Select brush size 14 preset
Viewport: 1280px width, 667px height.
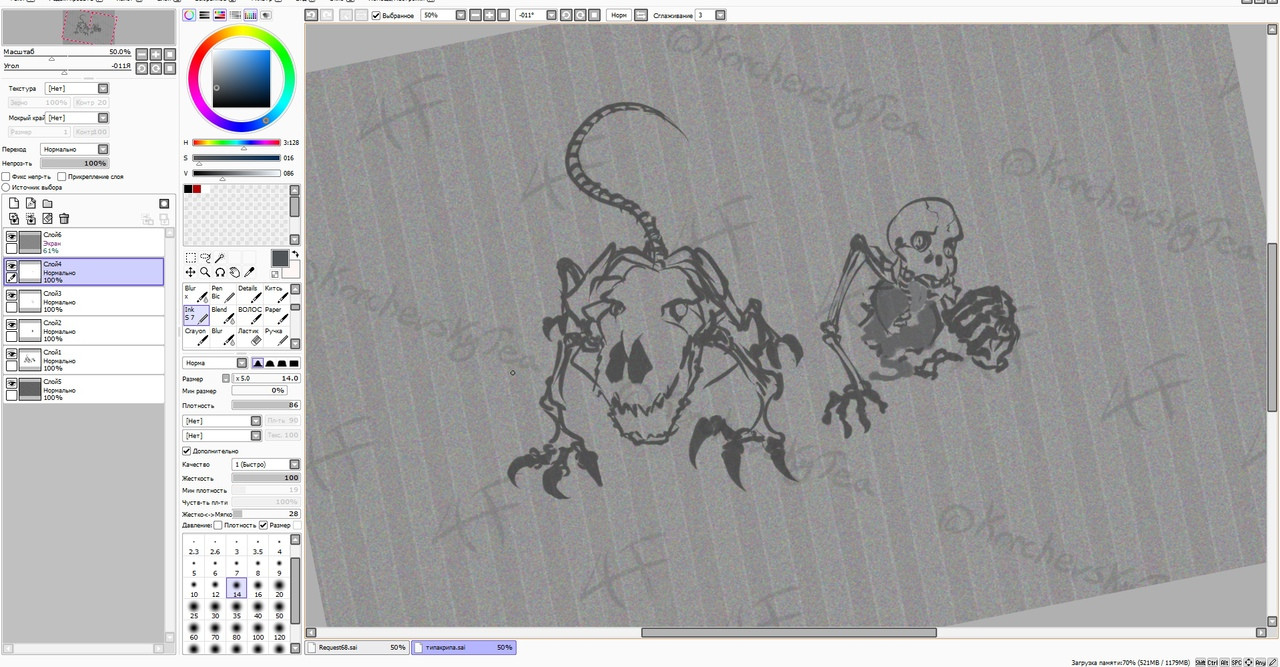237,588
